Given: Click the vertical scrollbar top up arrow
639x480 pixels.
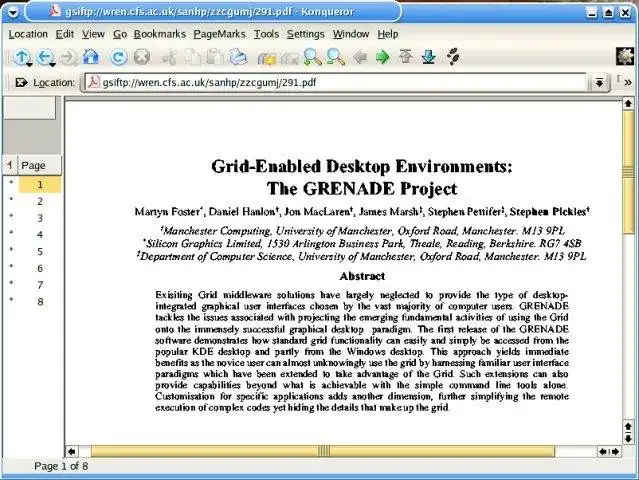Looking at the screenshot, I should click(628, 103).
